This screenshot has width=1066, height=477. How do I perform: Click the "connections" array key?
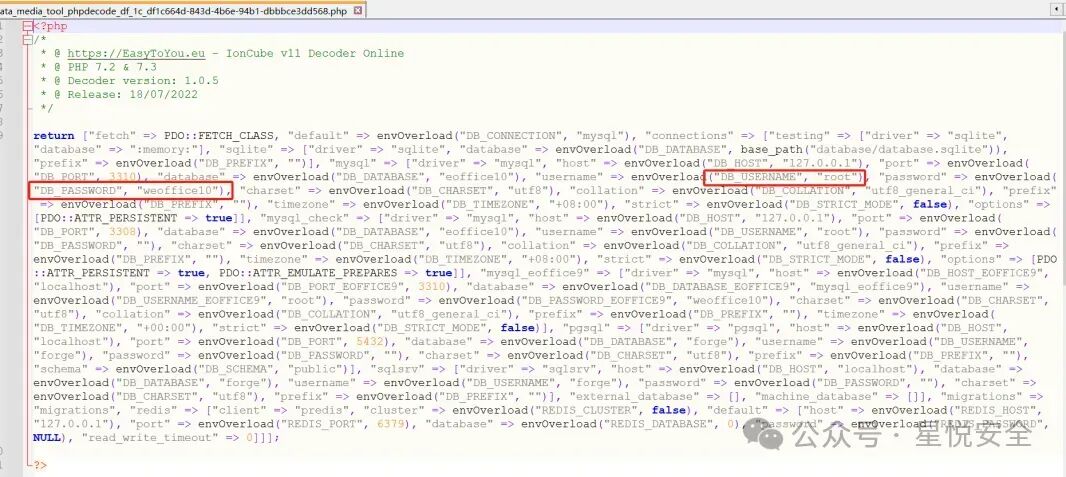point(688,136)
